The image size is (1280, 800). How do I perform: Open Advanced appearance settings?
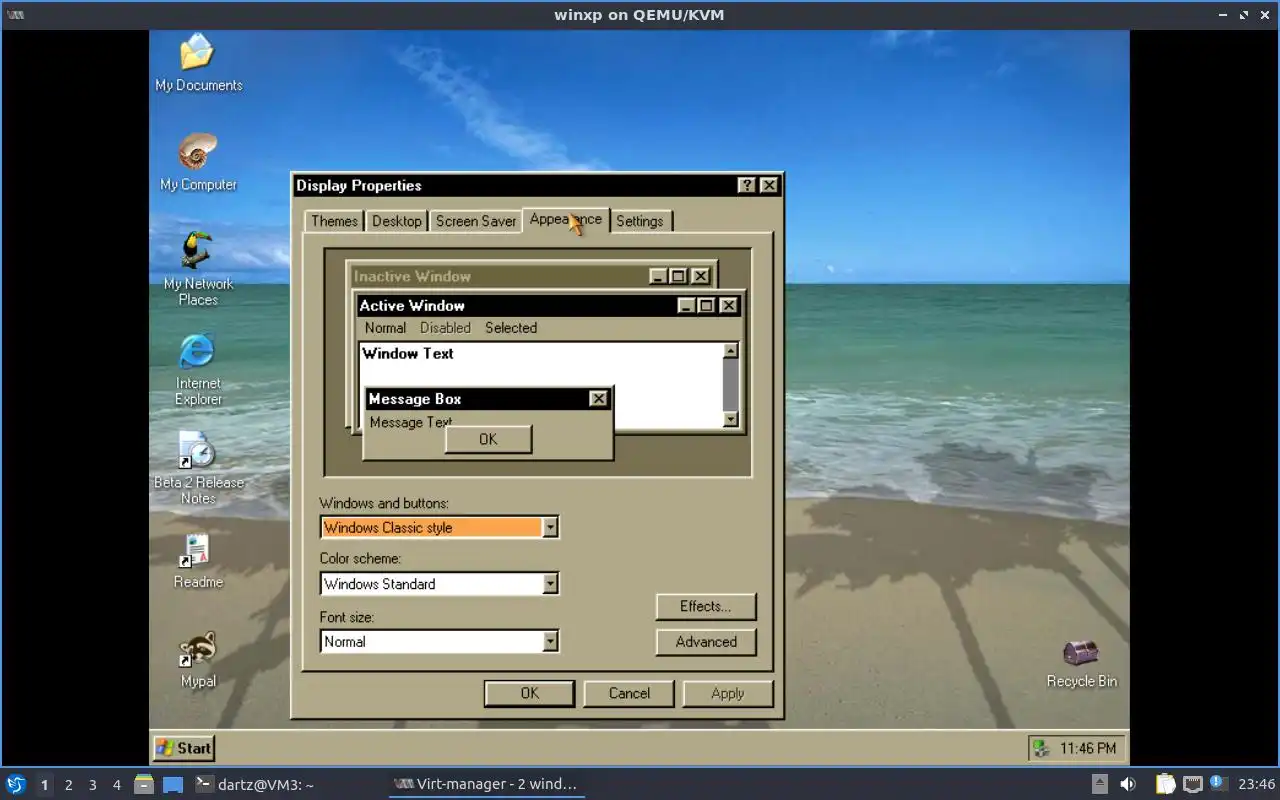click(x=706, y=642)
